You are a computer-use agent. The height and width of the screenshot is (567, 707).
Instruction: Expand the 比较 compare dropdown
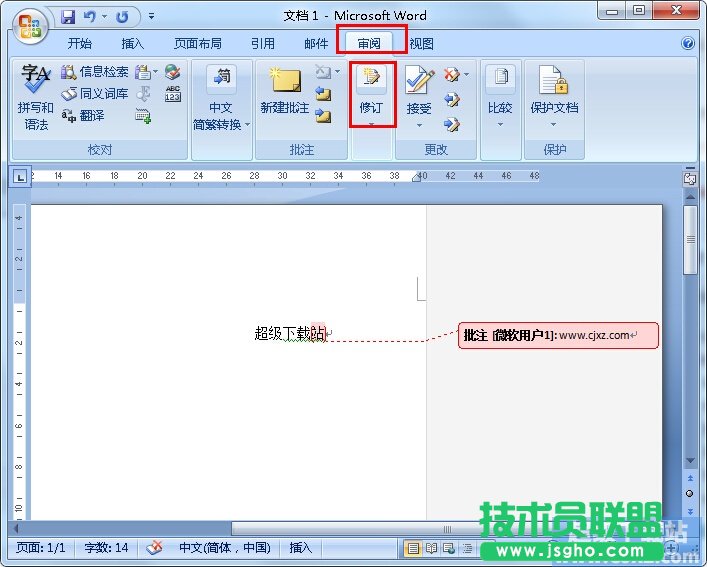499,125
